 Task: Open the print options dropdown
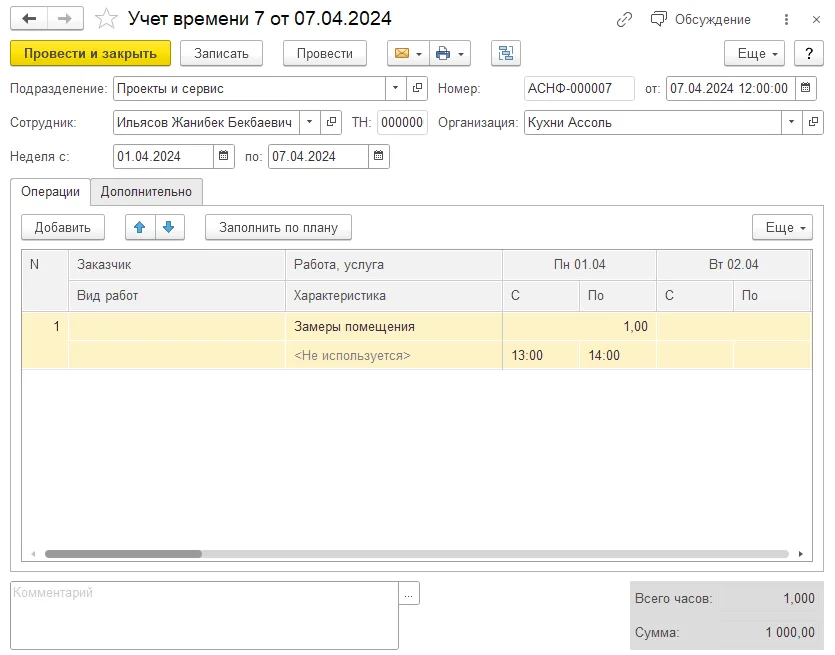coord(450,53)
